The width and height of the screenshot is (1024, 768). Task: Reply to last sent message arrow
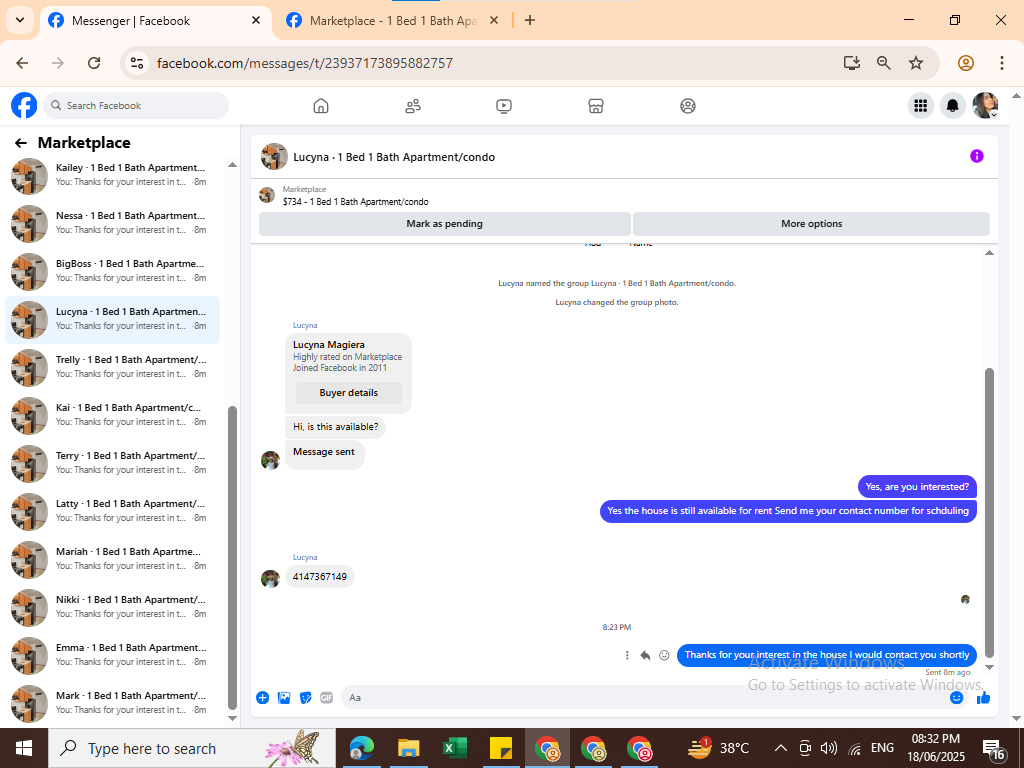[645, 655]
